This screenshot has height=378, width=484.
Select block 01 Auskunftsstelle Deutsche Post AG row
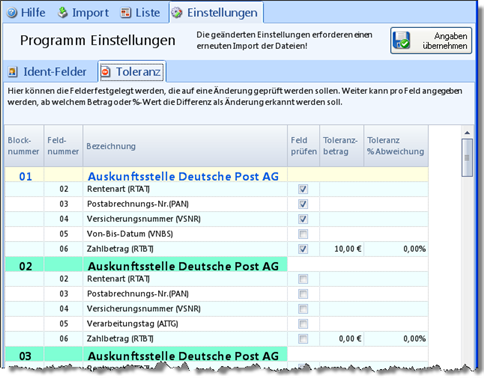(x=216, y=175)
